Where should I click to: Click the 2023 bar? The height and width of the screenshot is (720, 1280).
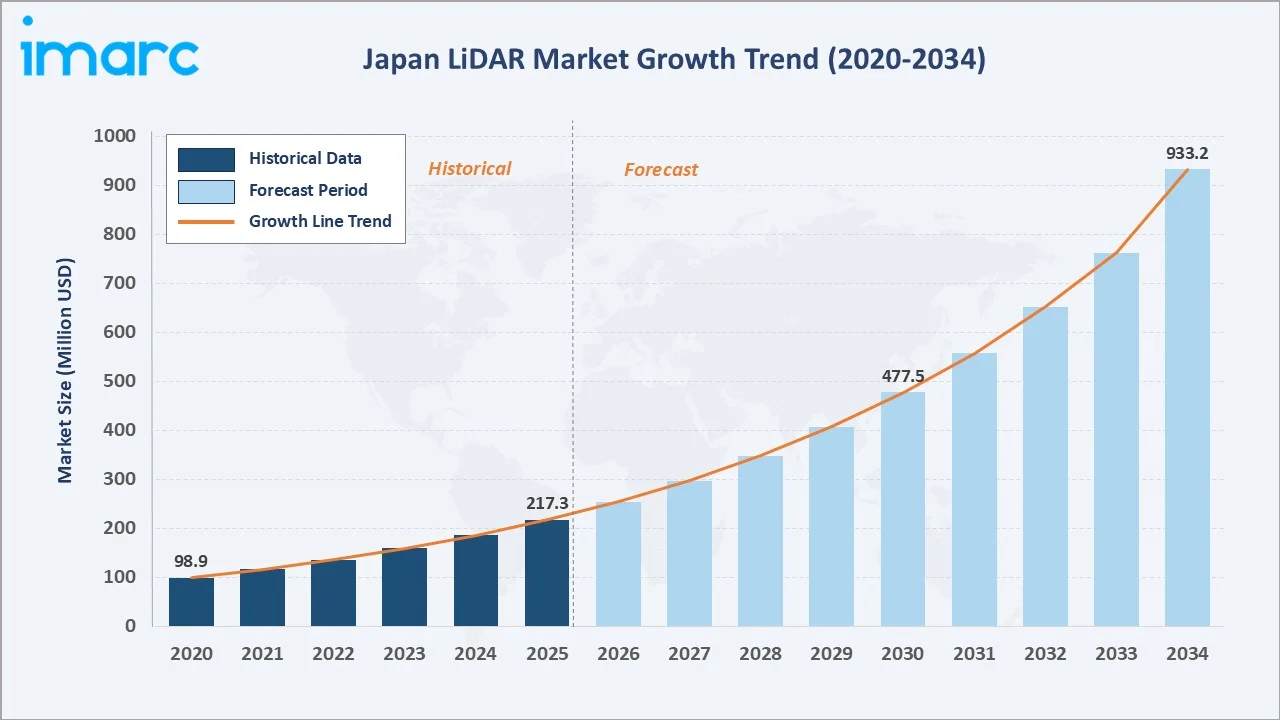pos(404,587)
